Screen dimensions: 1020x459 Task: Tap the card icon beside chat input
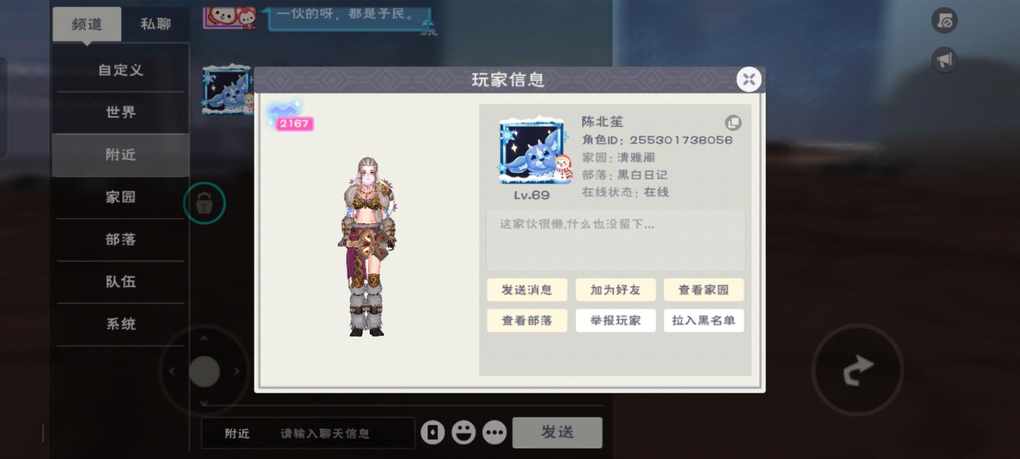coord(433,432)
